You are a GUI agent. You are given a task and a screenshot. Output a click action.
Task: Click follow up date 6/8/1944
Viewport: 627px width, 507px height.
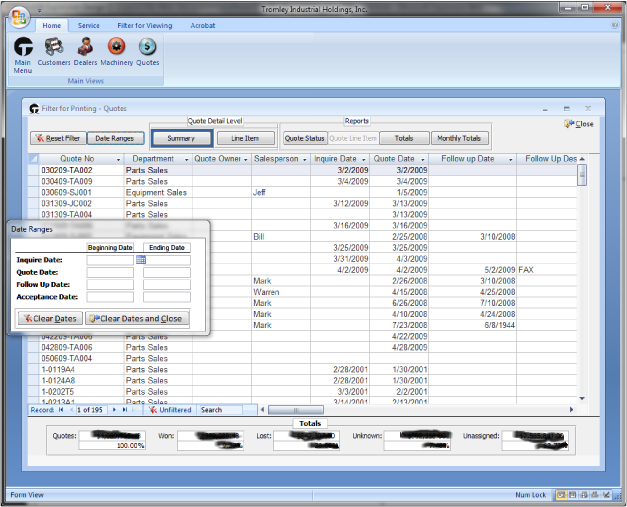pos(472,325)
